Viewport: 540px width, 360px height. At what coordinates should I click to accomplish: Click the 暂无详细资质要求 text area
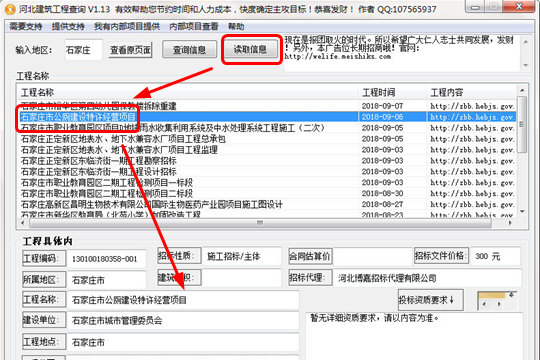(x=414, y=336)
